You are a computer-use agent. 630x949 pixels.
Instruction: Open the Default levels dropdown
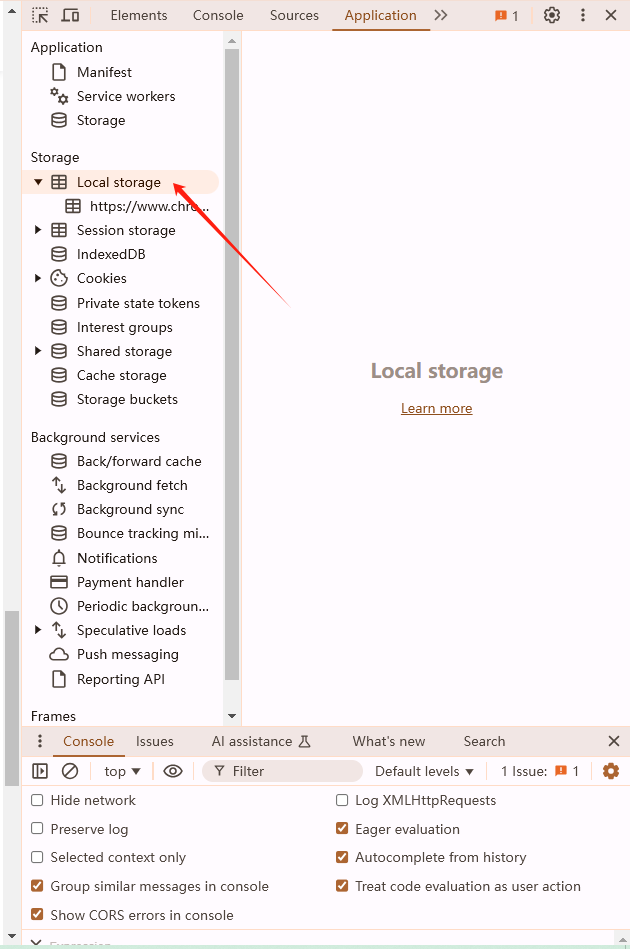point(424,771)
